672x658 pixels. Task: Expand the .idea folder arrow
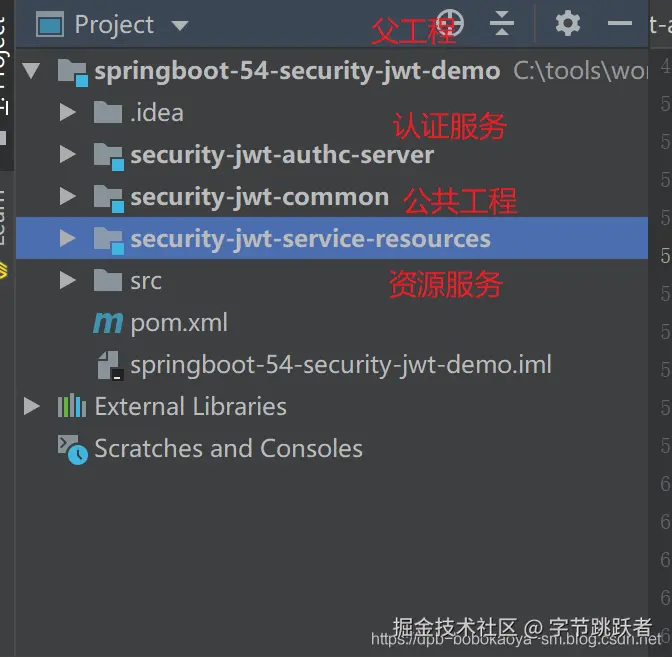[x=68, y=112]
